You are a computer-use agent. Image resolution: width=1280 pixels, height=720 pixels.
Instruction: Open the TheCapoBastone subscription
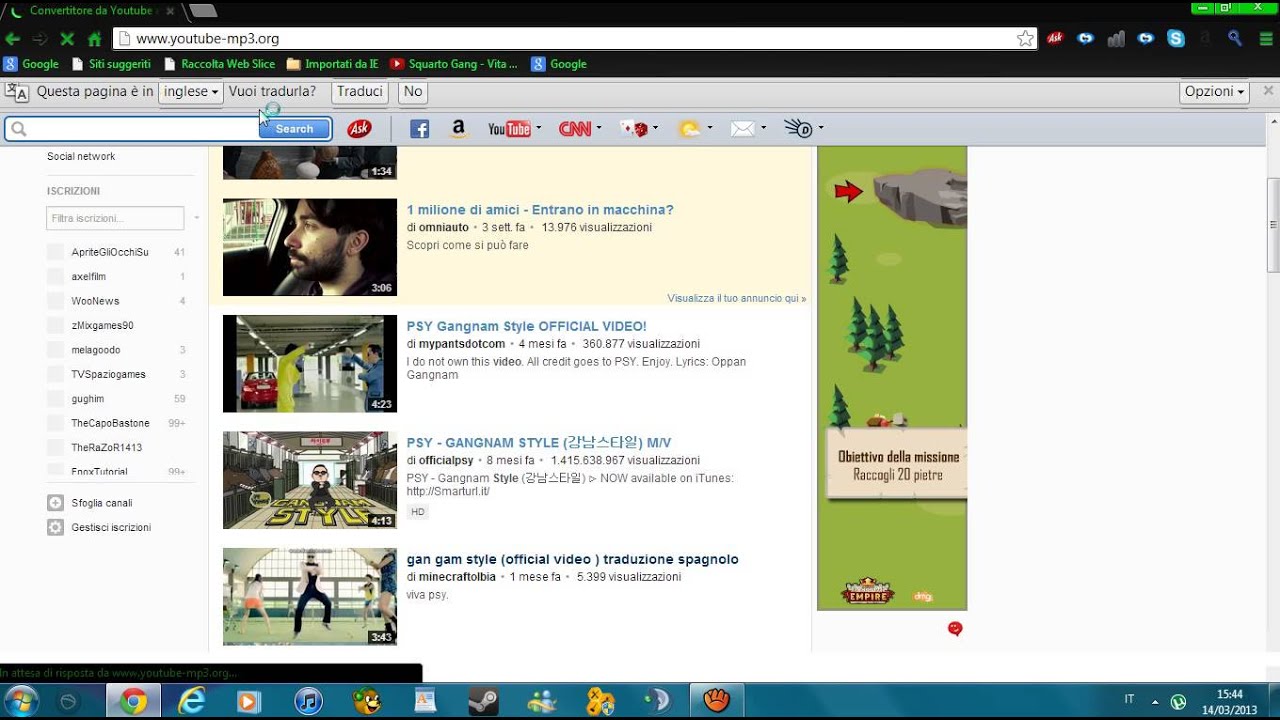point(110,423)
